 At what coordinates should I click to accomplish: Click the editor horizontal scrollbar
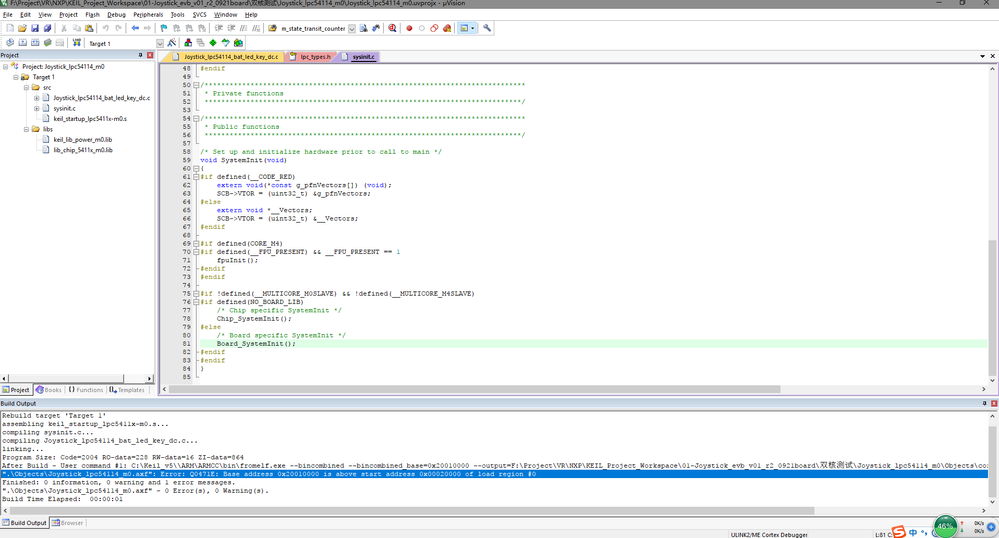[475, 389]
